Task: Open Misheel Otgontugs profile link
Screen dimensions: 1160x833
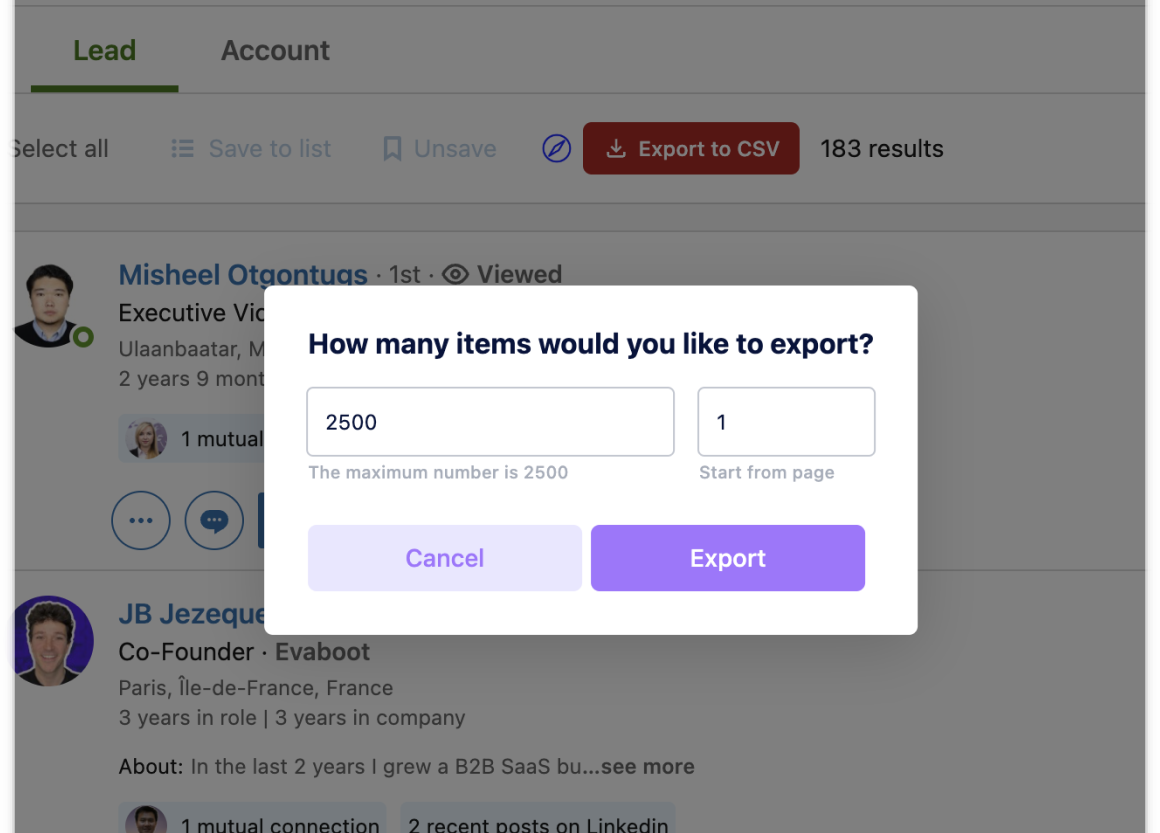Action: (243, 275)
